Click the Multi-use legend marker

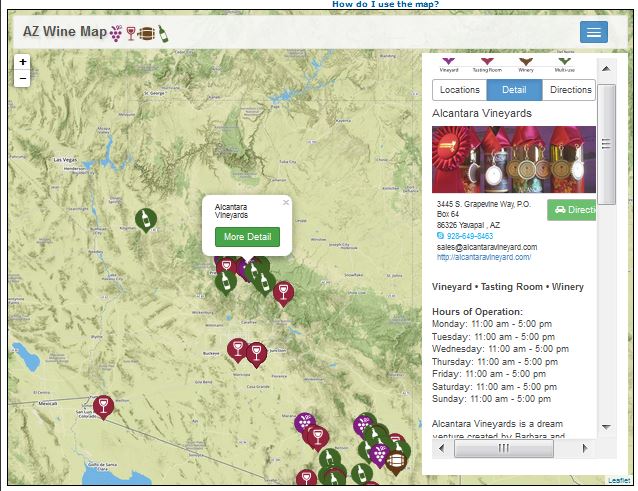[564, 61]
